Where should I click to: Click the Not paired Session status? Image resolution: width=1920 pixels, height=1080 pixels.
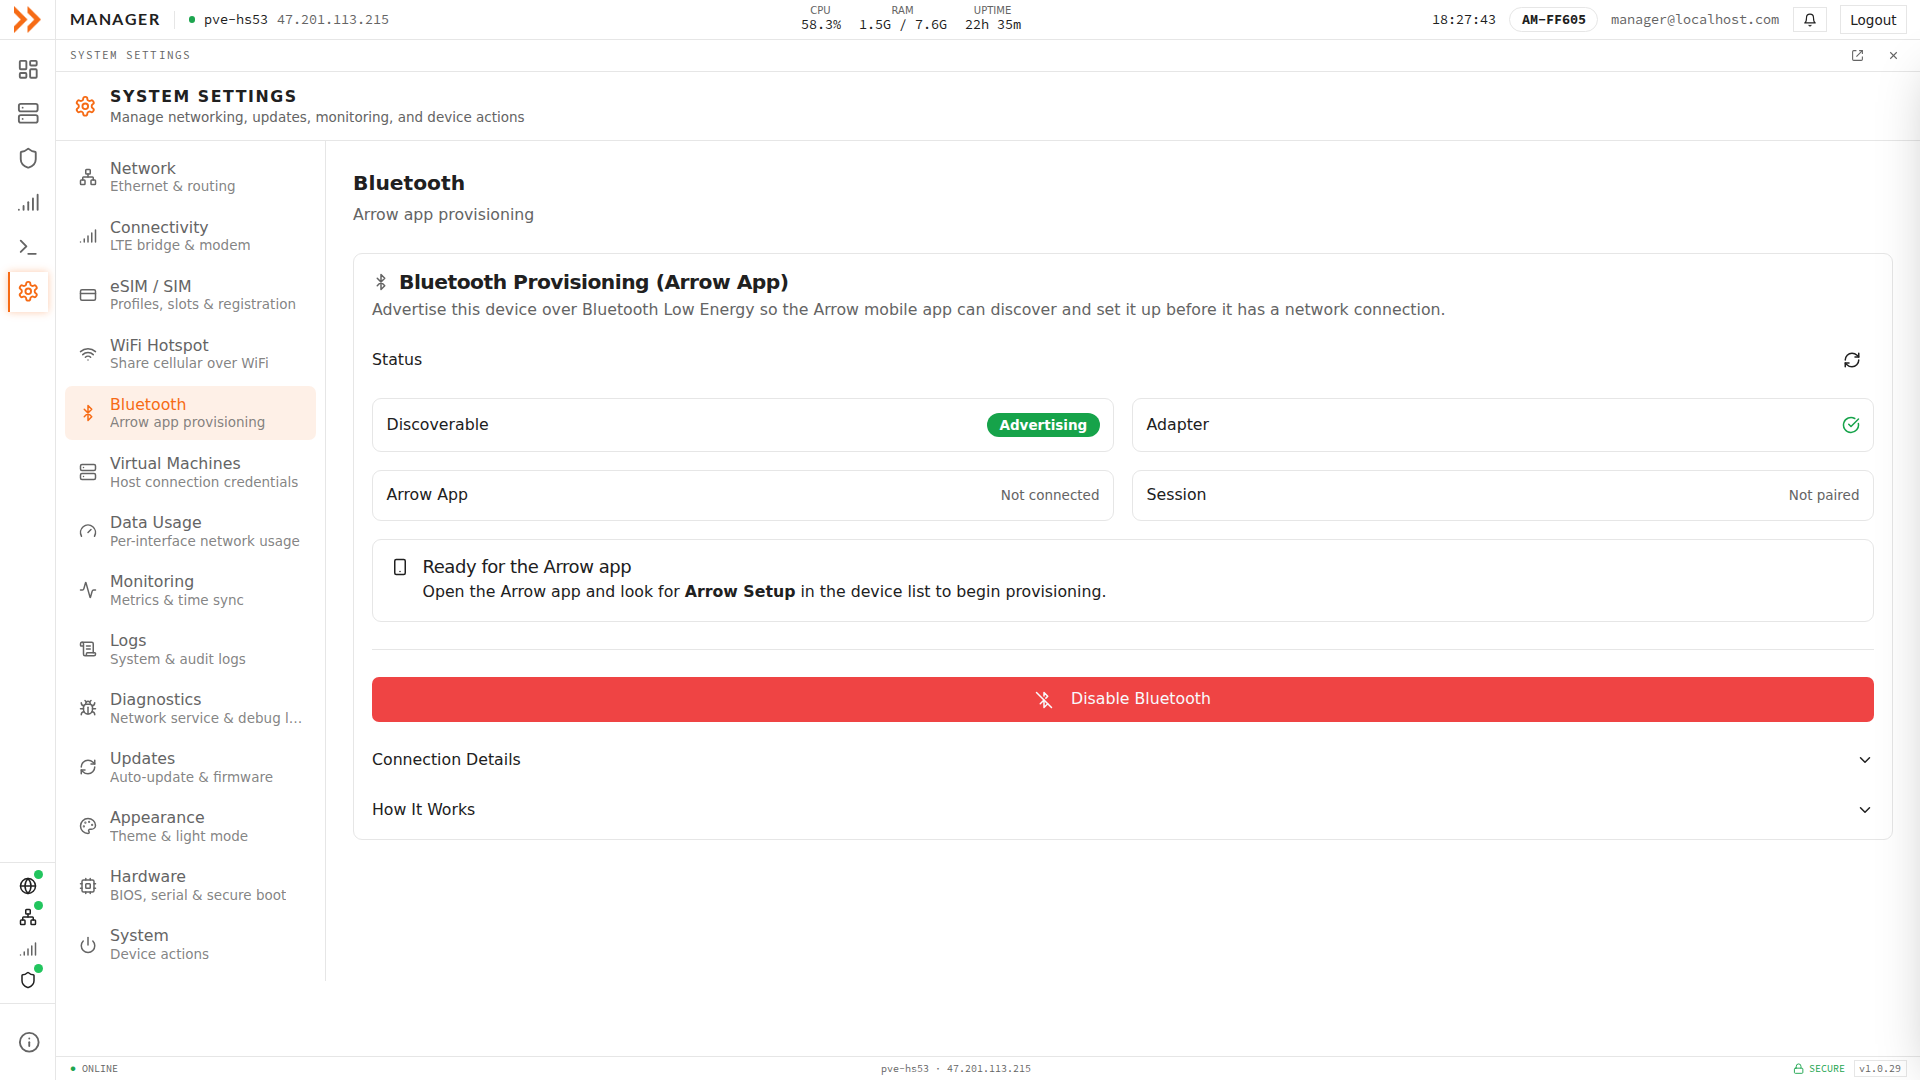[x=1823, y=495]
